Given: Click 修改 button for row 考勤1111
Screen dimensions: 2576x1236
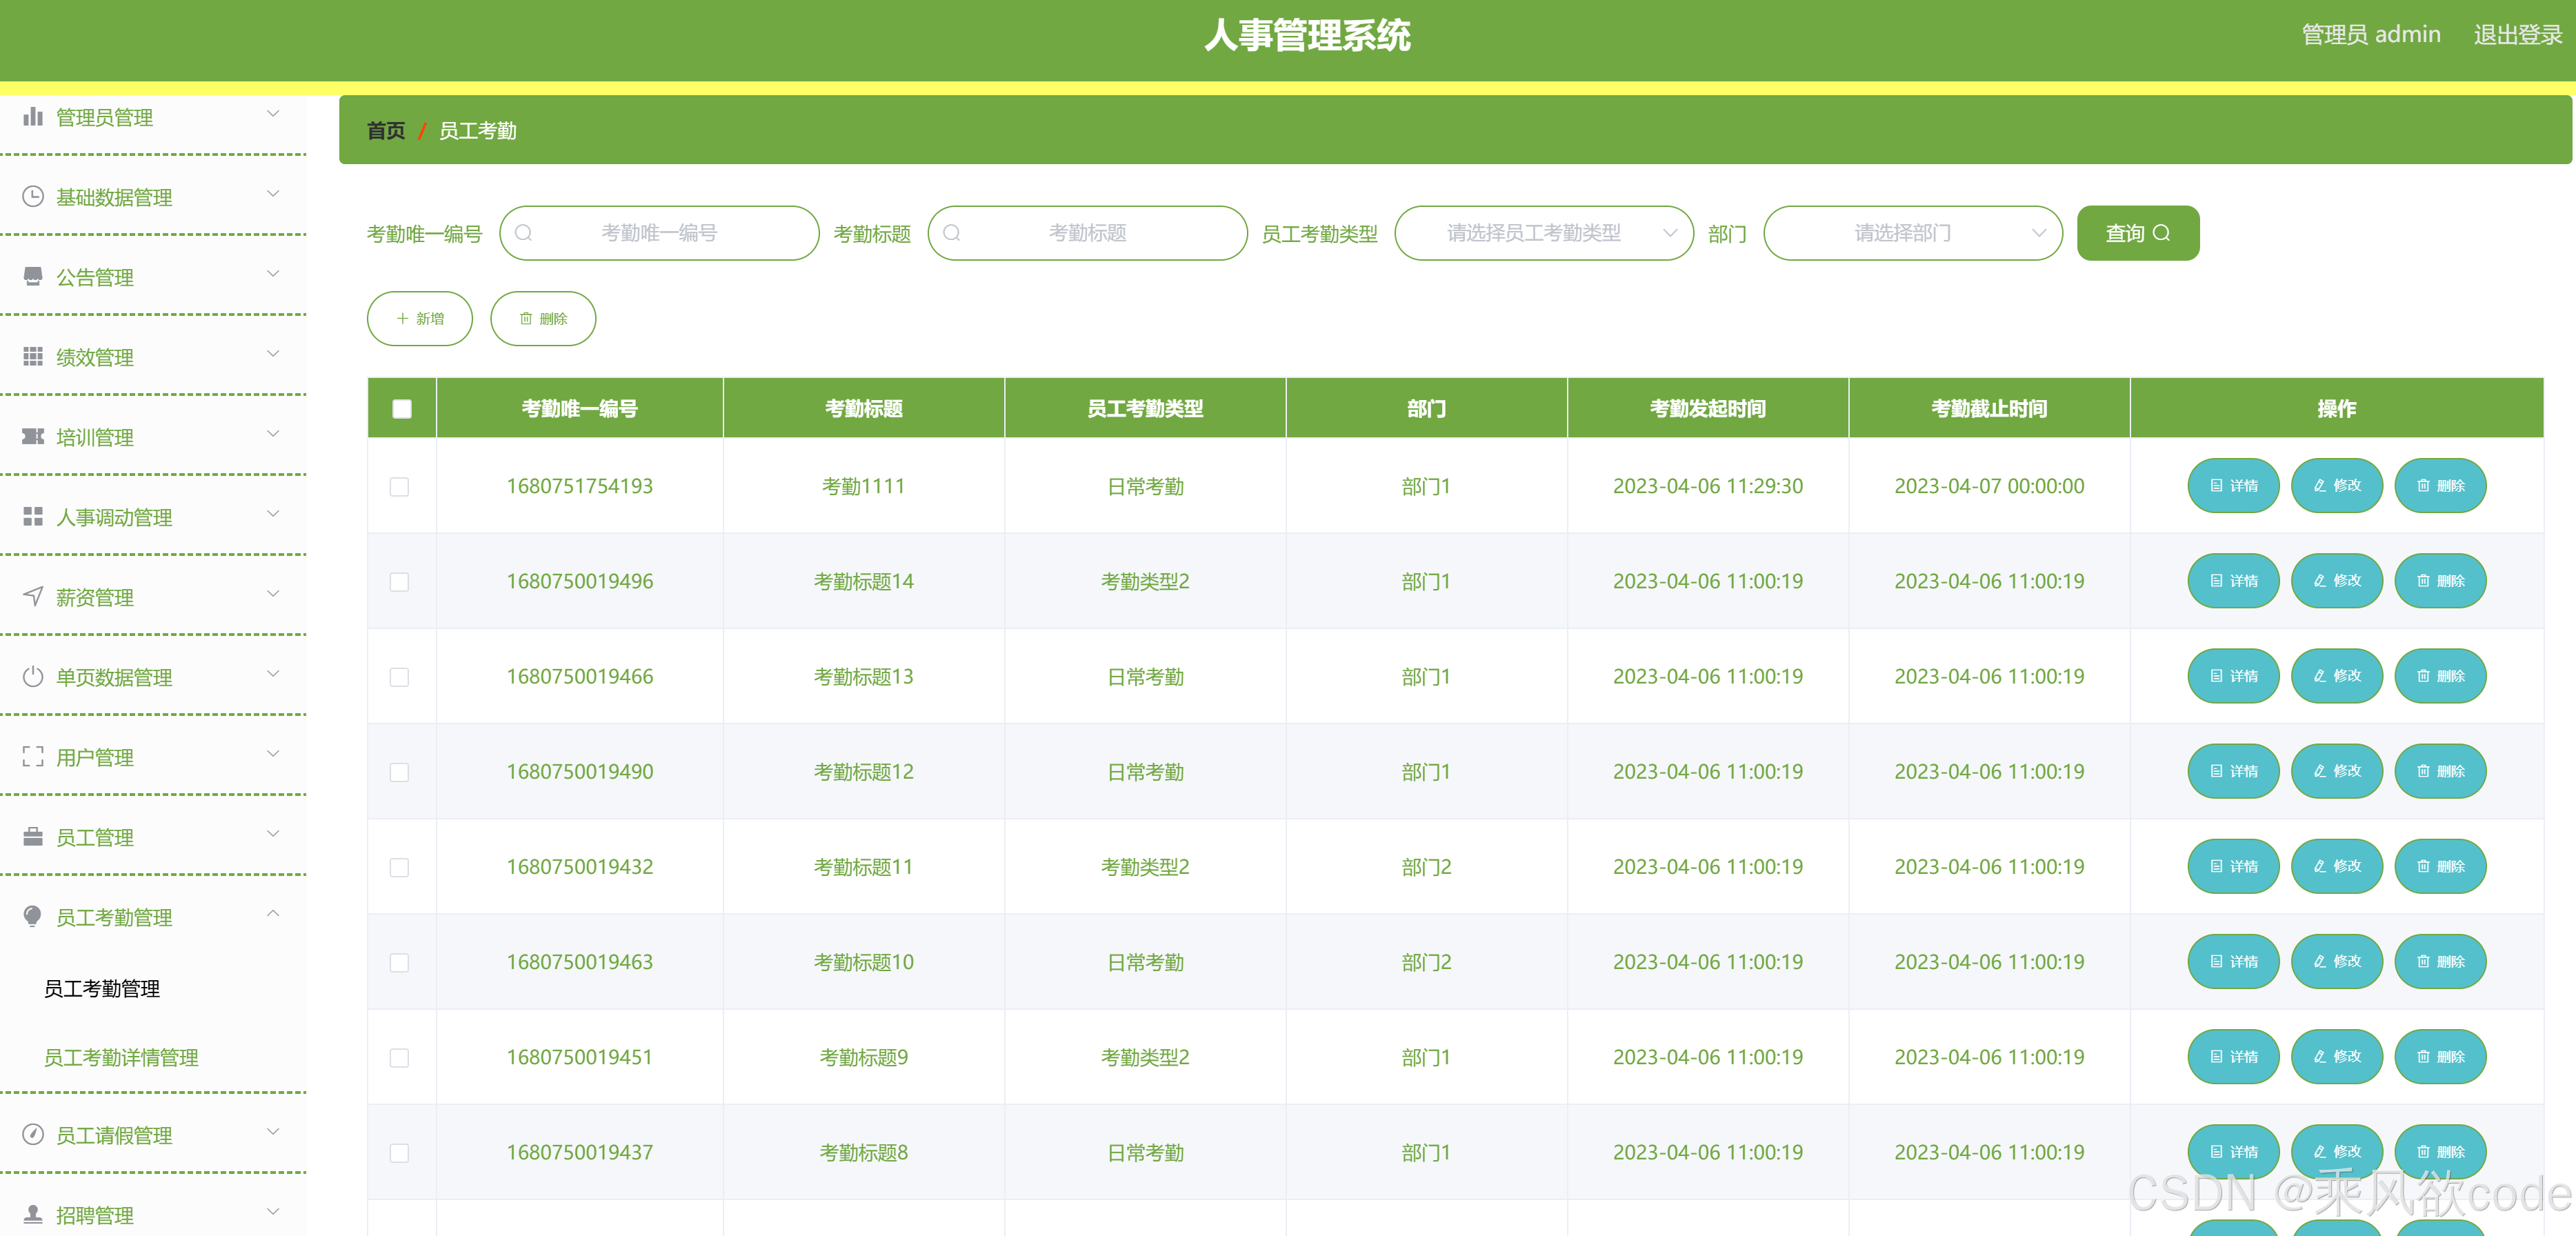Looking at the screenshot, I should [x=2336, y=486].
